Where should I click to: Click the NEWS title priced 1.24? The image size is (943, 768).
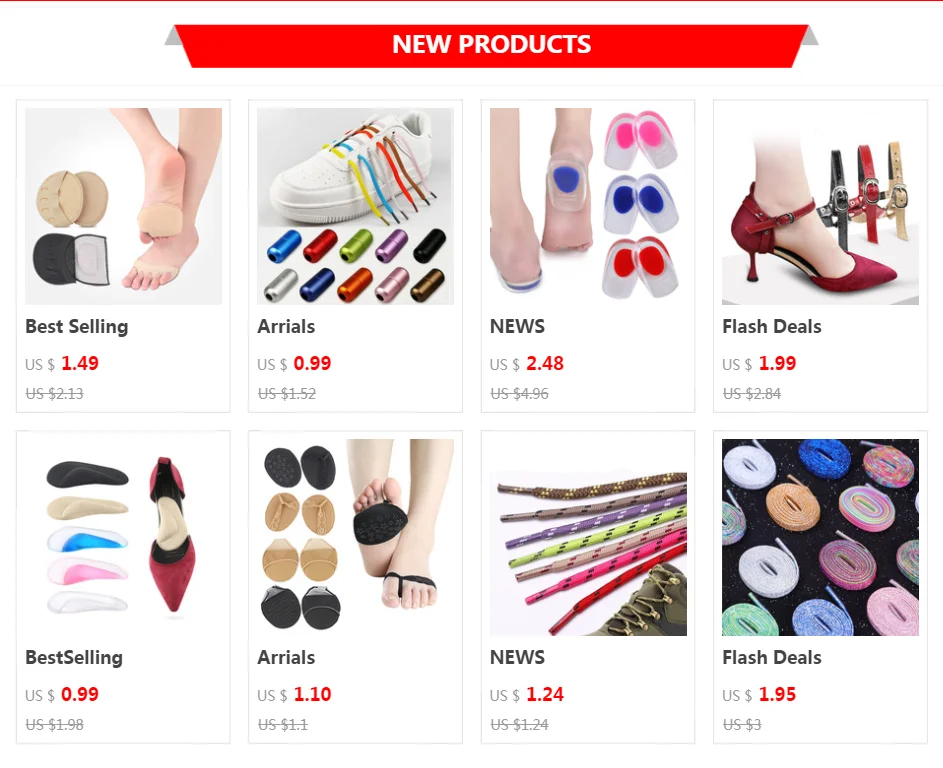pyautogui.click(x=517, y=657)
